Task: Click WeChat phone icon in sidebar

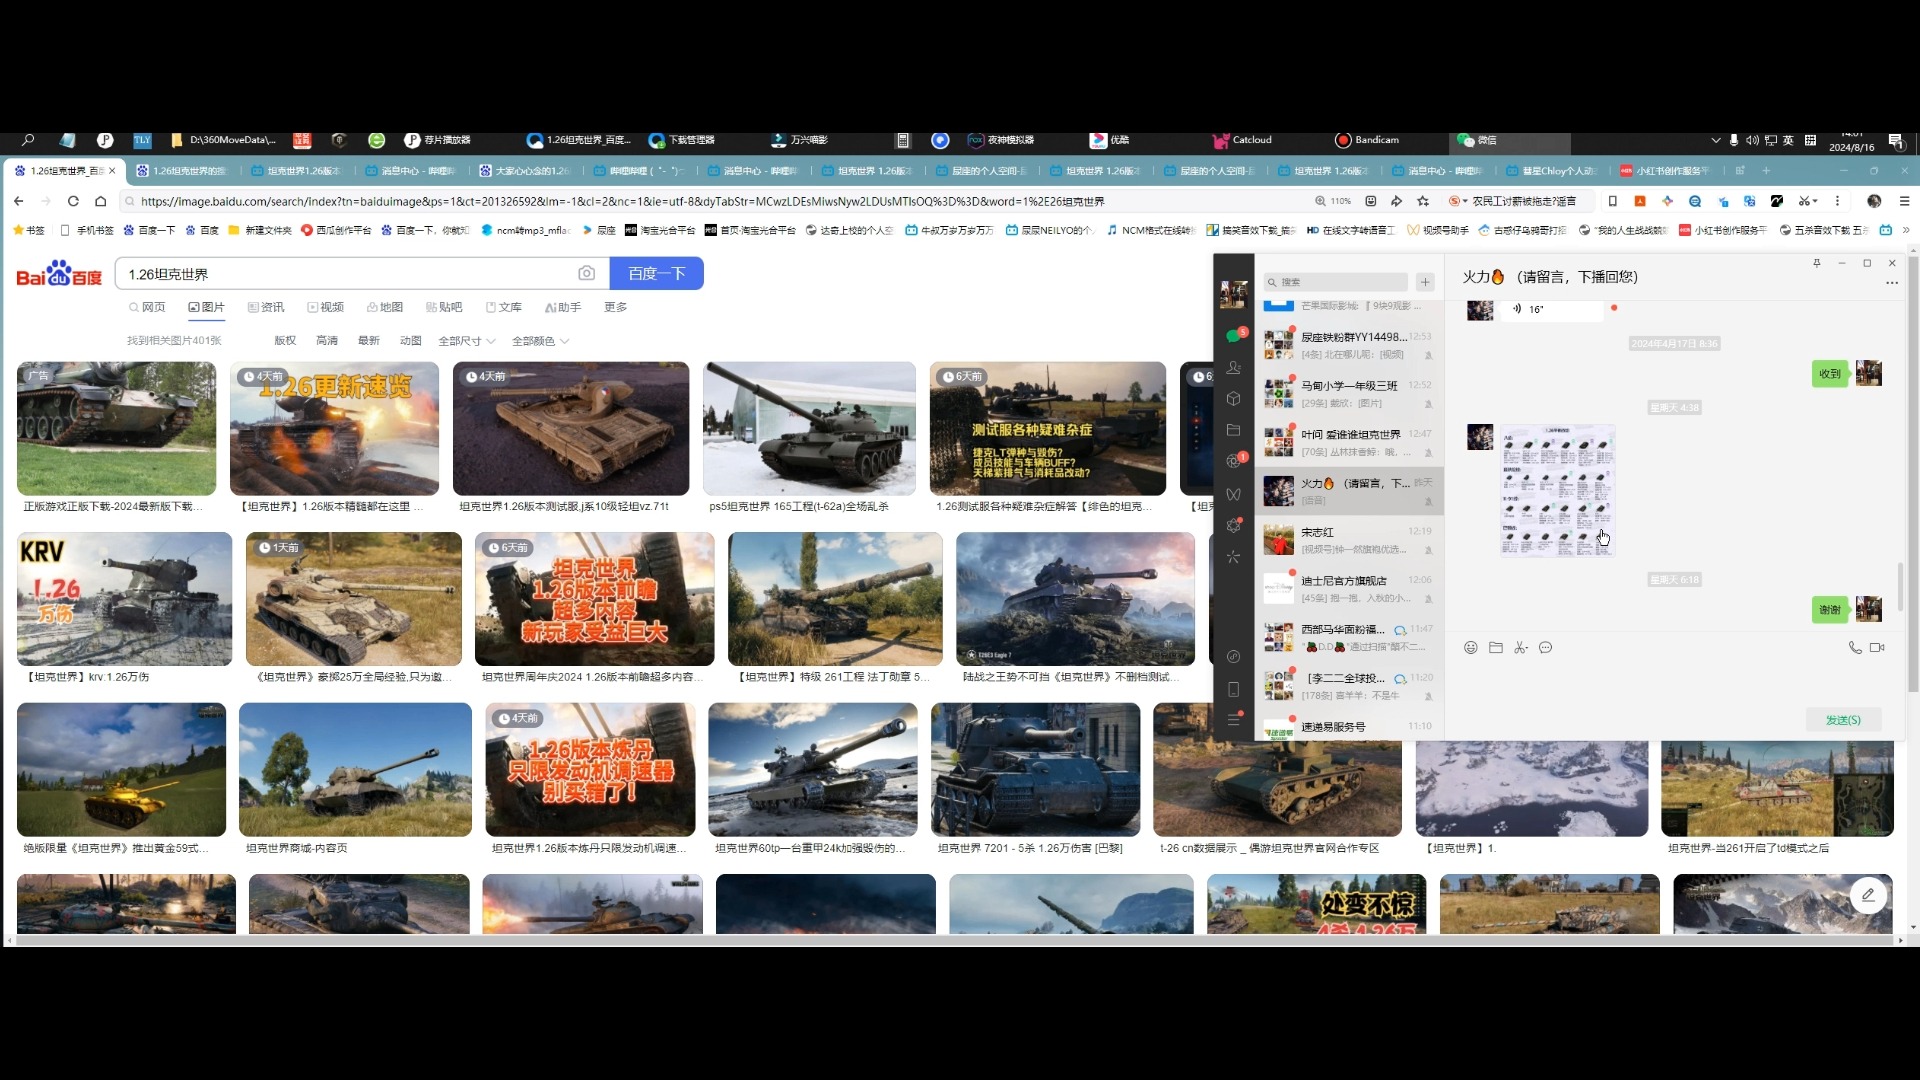Action: coord(1233,689)
